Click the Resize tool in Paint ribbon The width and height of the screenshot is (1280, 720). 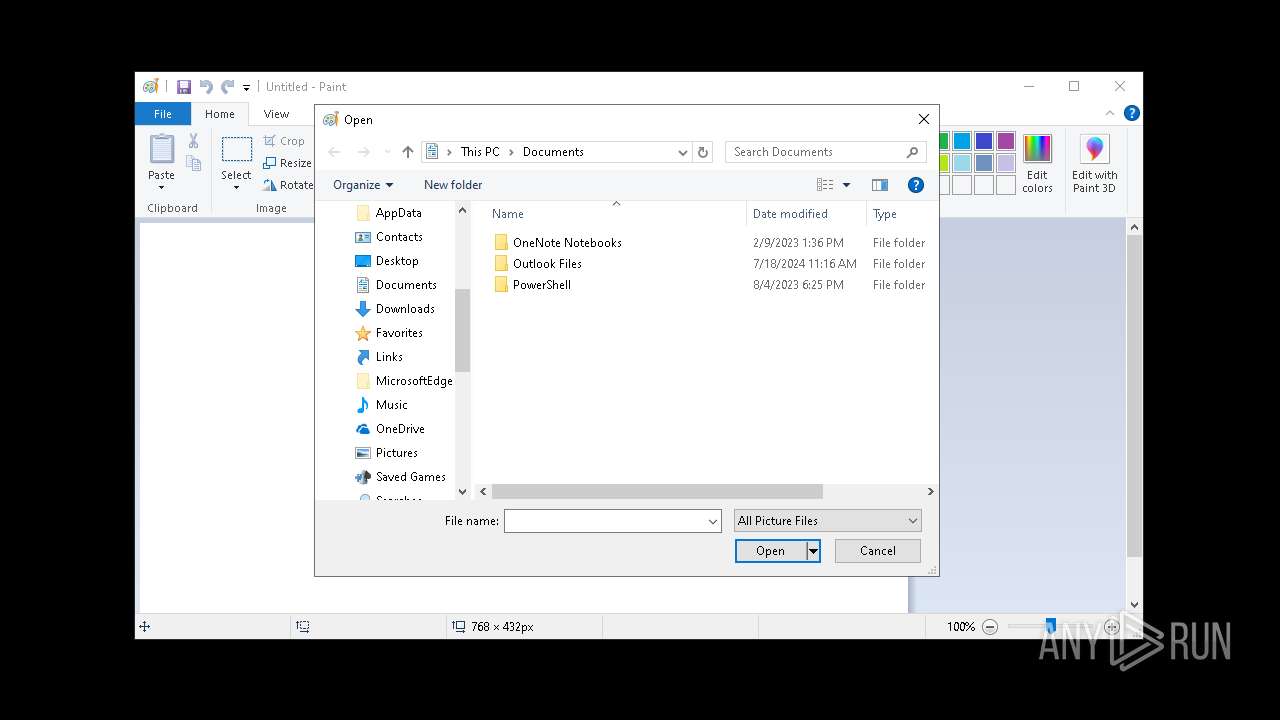(287, 163)
